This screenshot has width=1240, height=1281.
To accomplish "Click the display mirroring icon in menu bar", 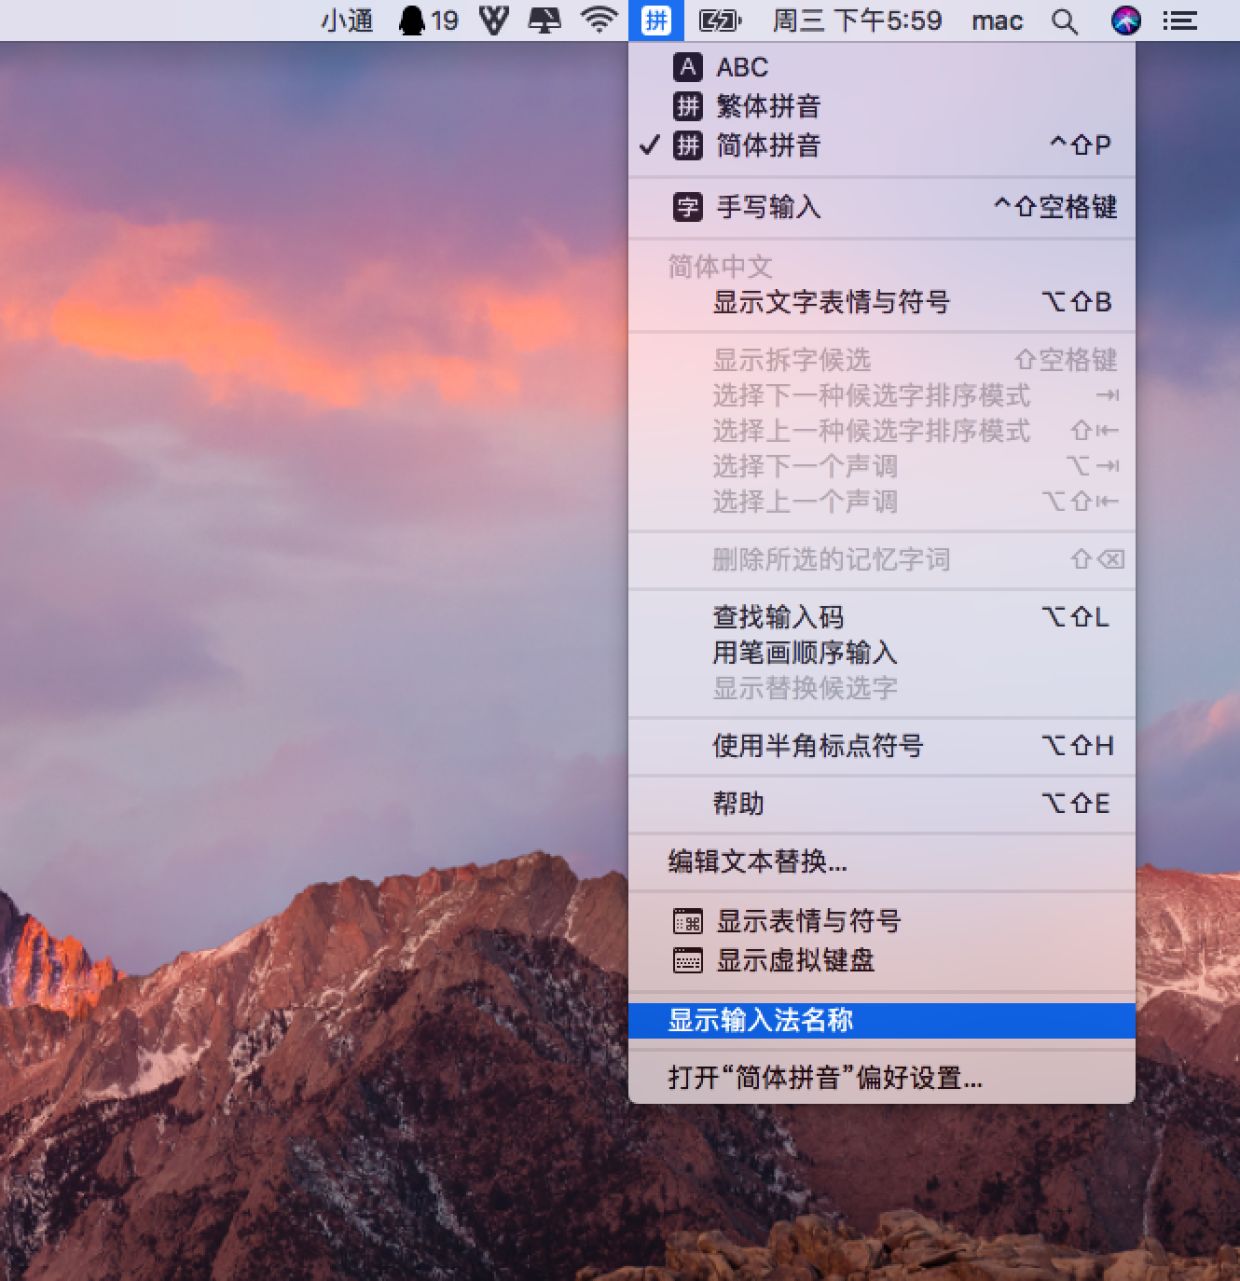I will coord(545,20).
